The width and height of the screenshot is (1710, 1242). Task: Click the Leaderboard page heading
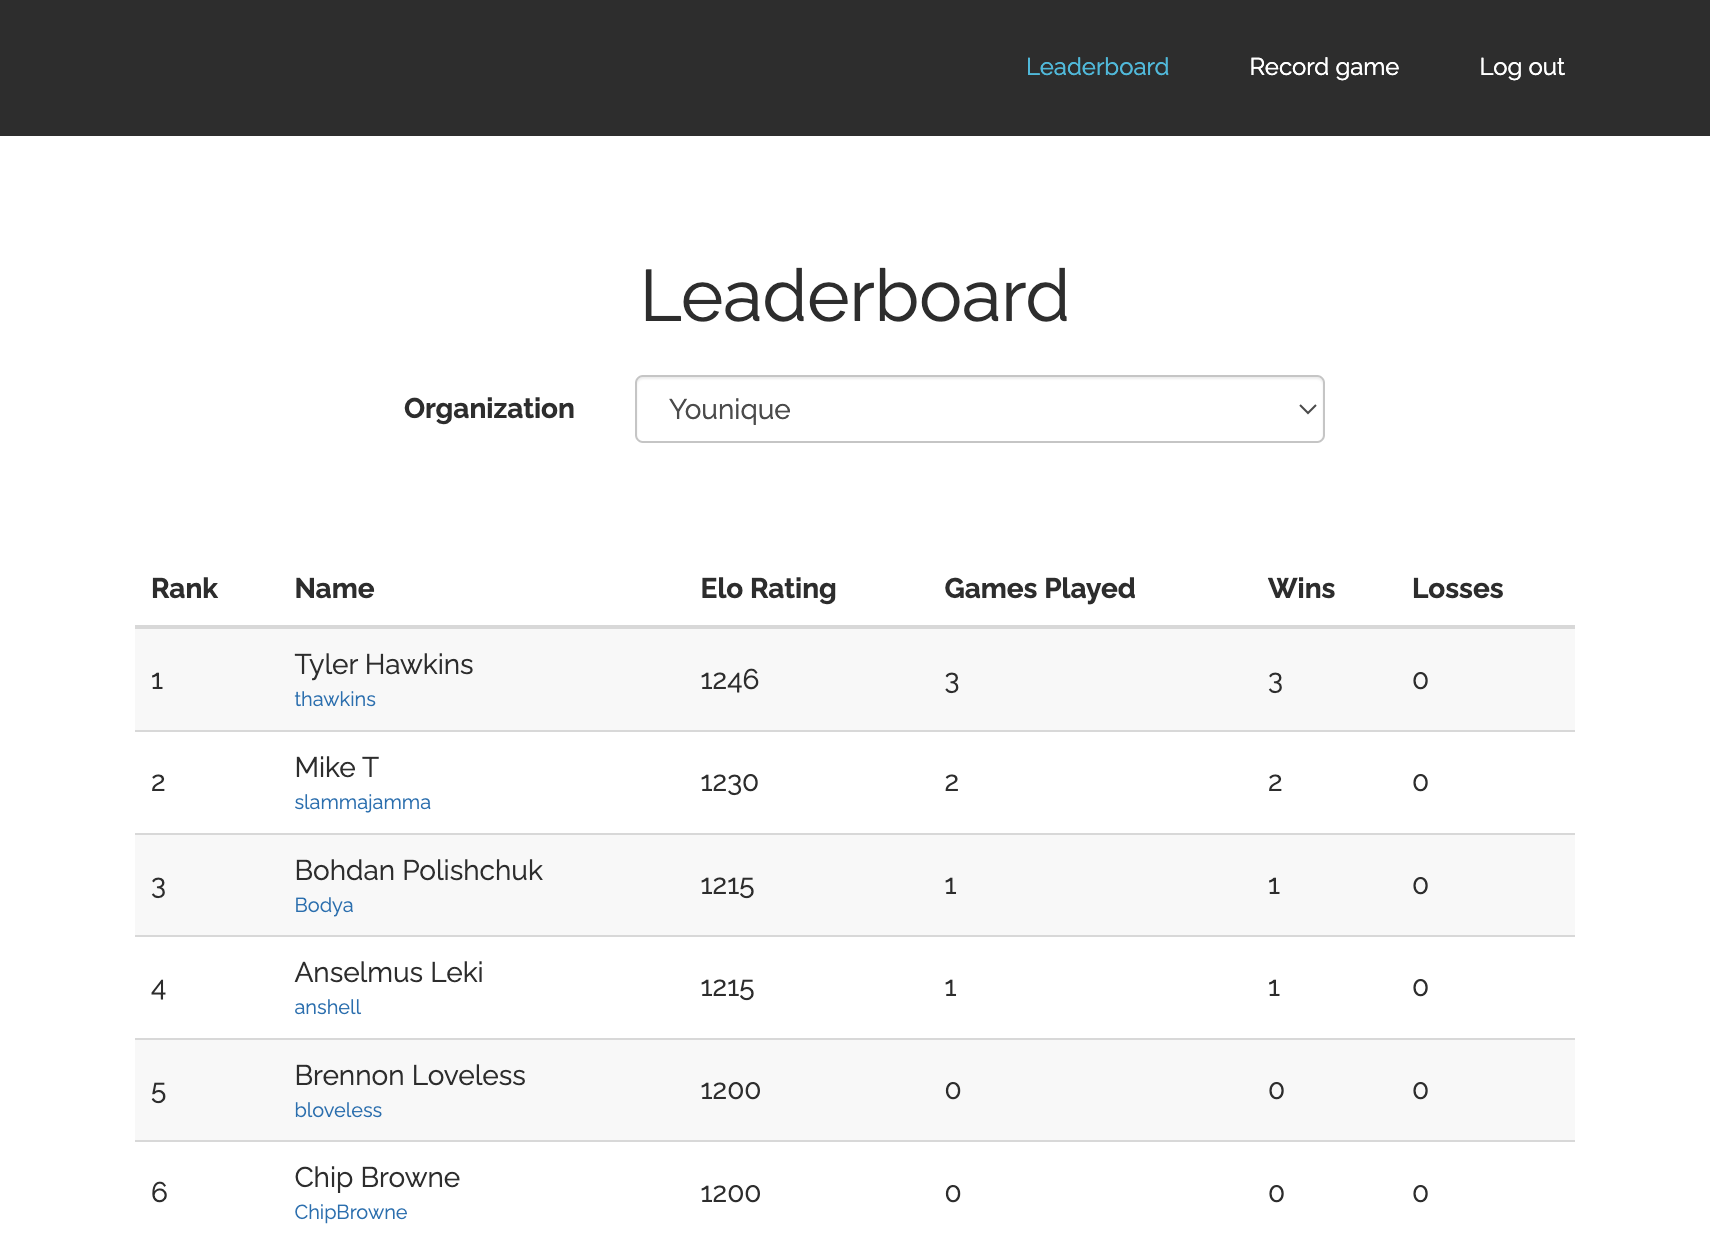[x=854, y=296]
